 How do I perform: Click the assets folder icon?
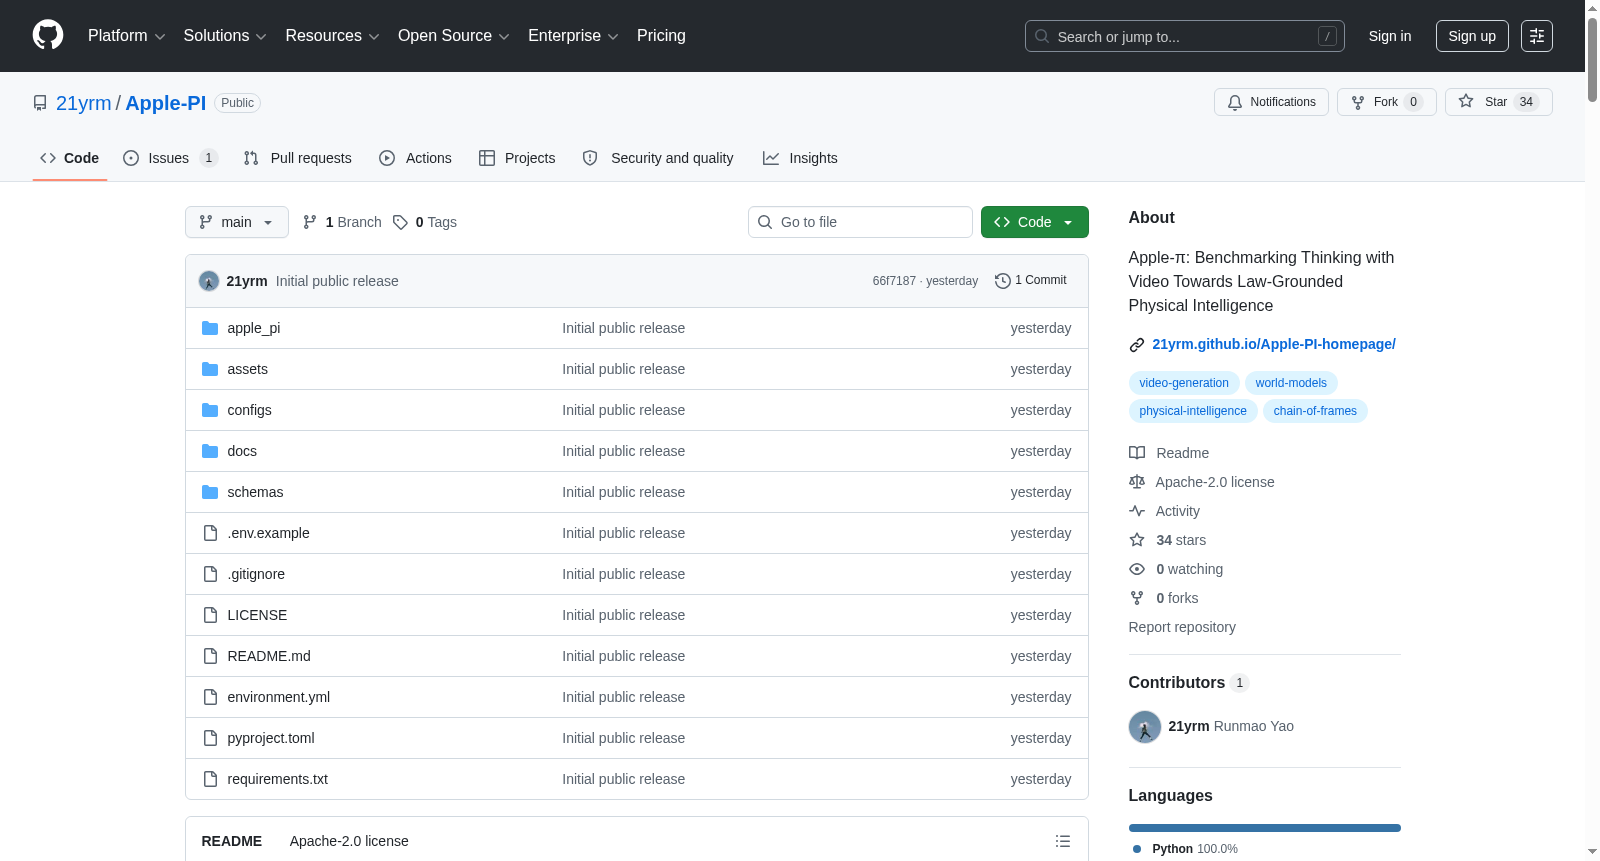pyautogui.click(x=210, y=369)
